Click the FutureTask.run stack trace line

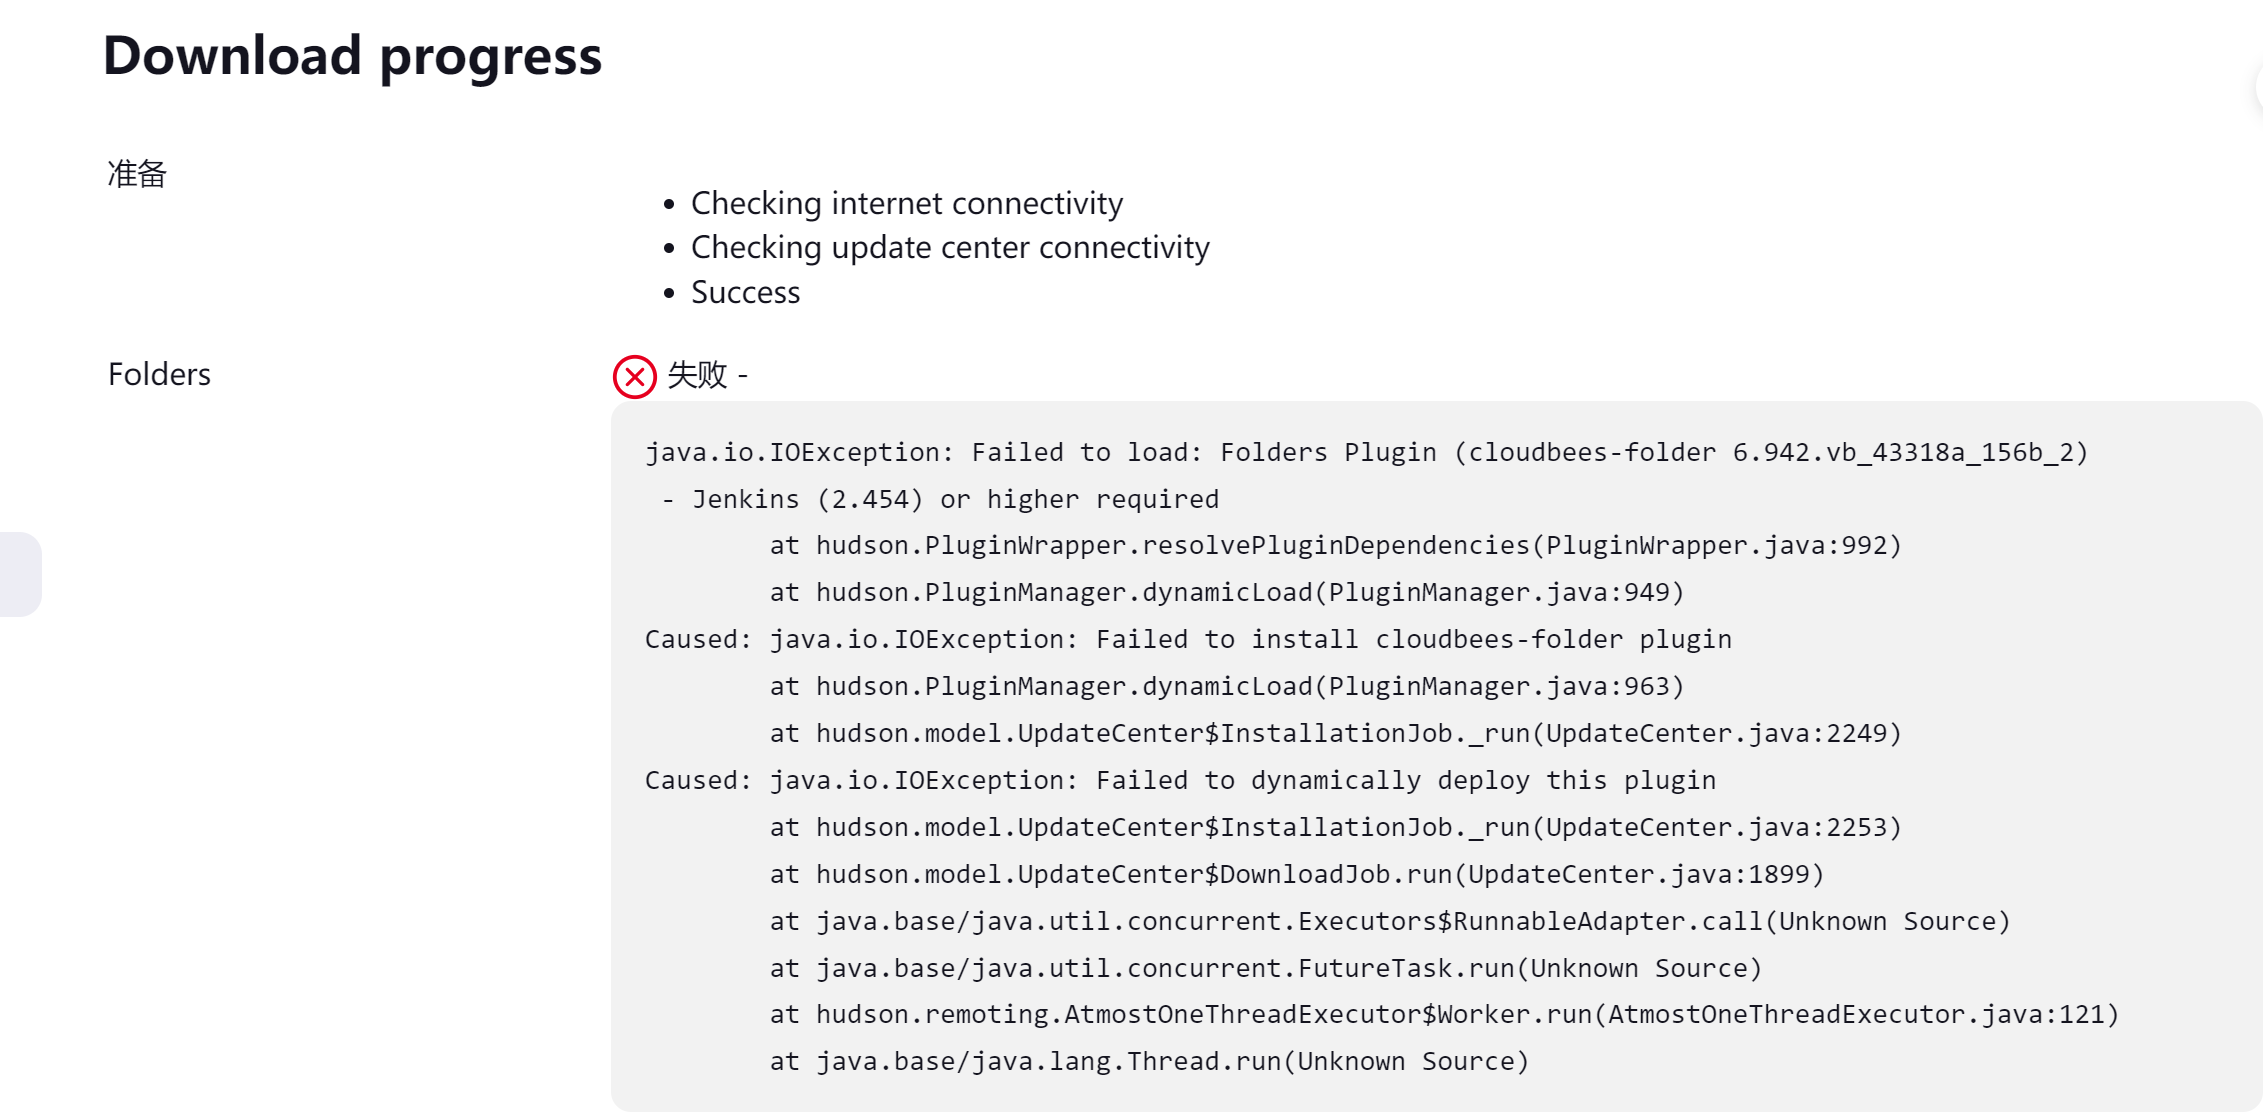tap(1265, 968)
